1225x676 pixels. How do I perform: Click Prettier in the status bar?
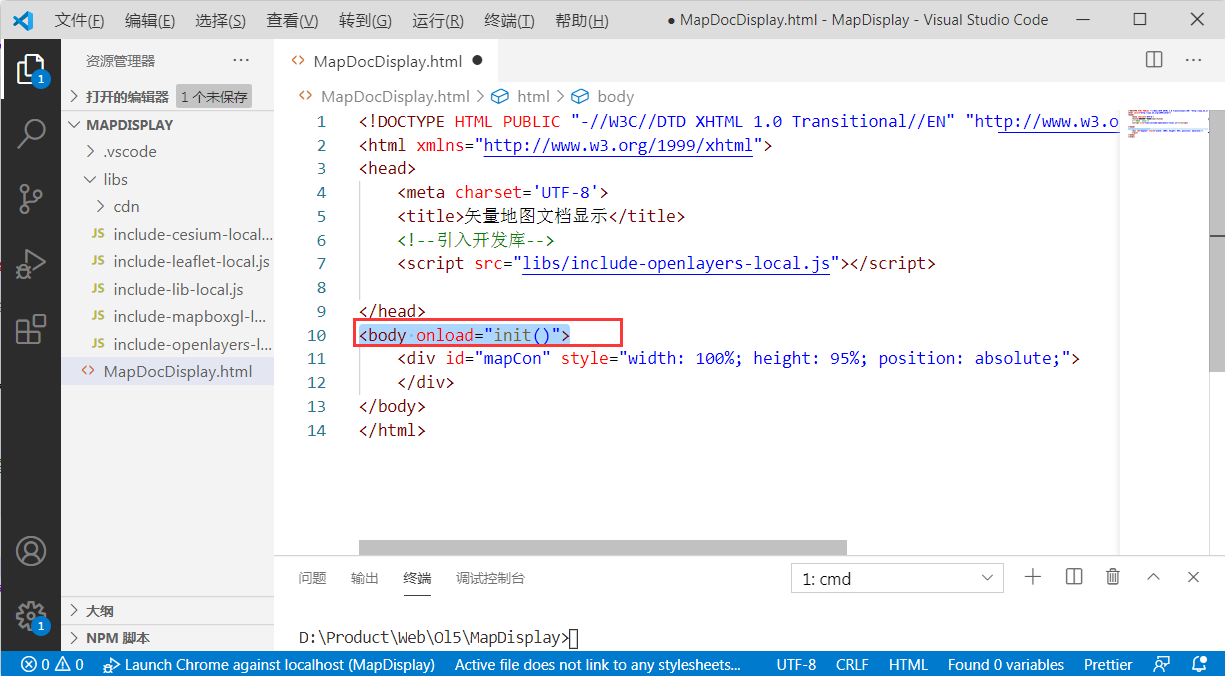[1108, 664]
